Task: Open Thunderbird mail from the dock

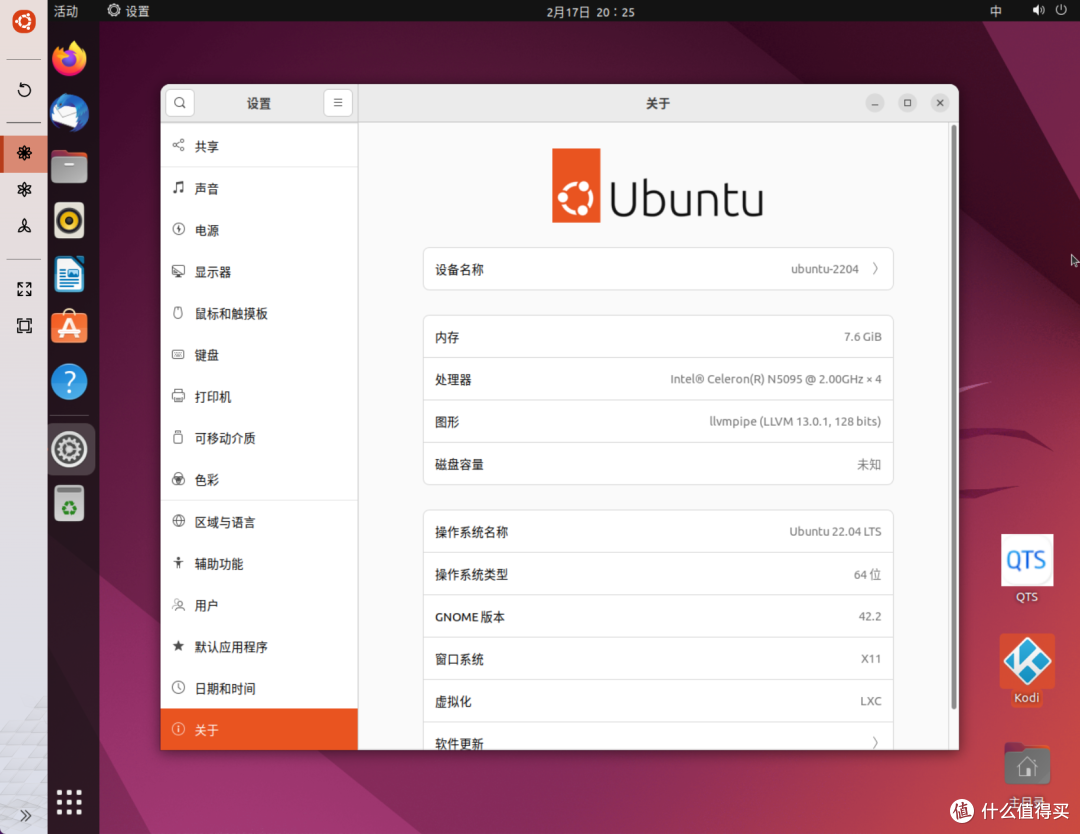Action: point(70,112)
